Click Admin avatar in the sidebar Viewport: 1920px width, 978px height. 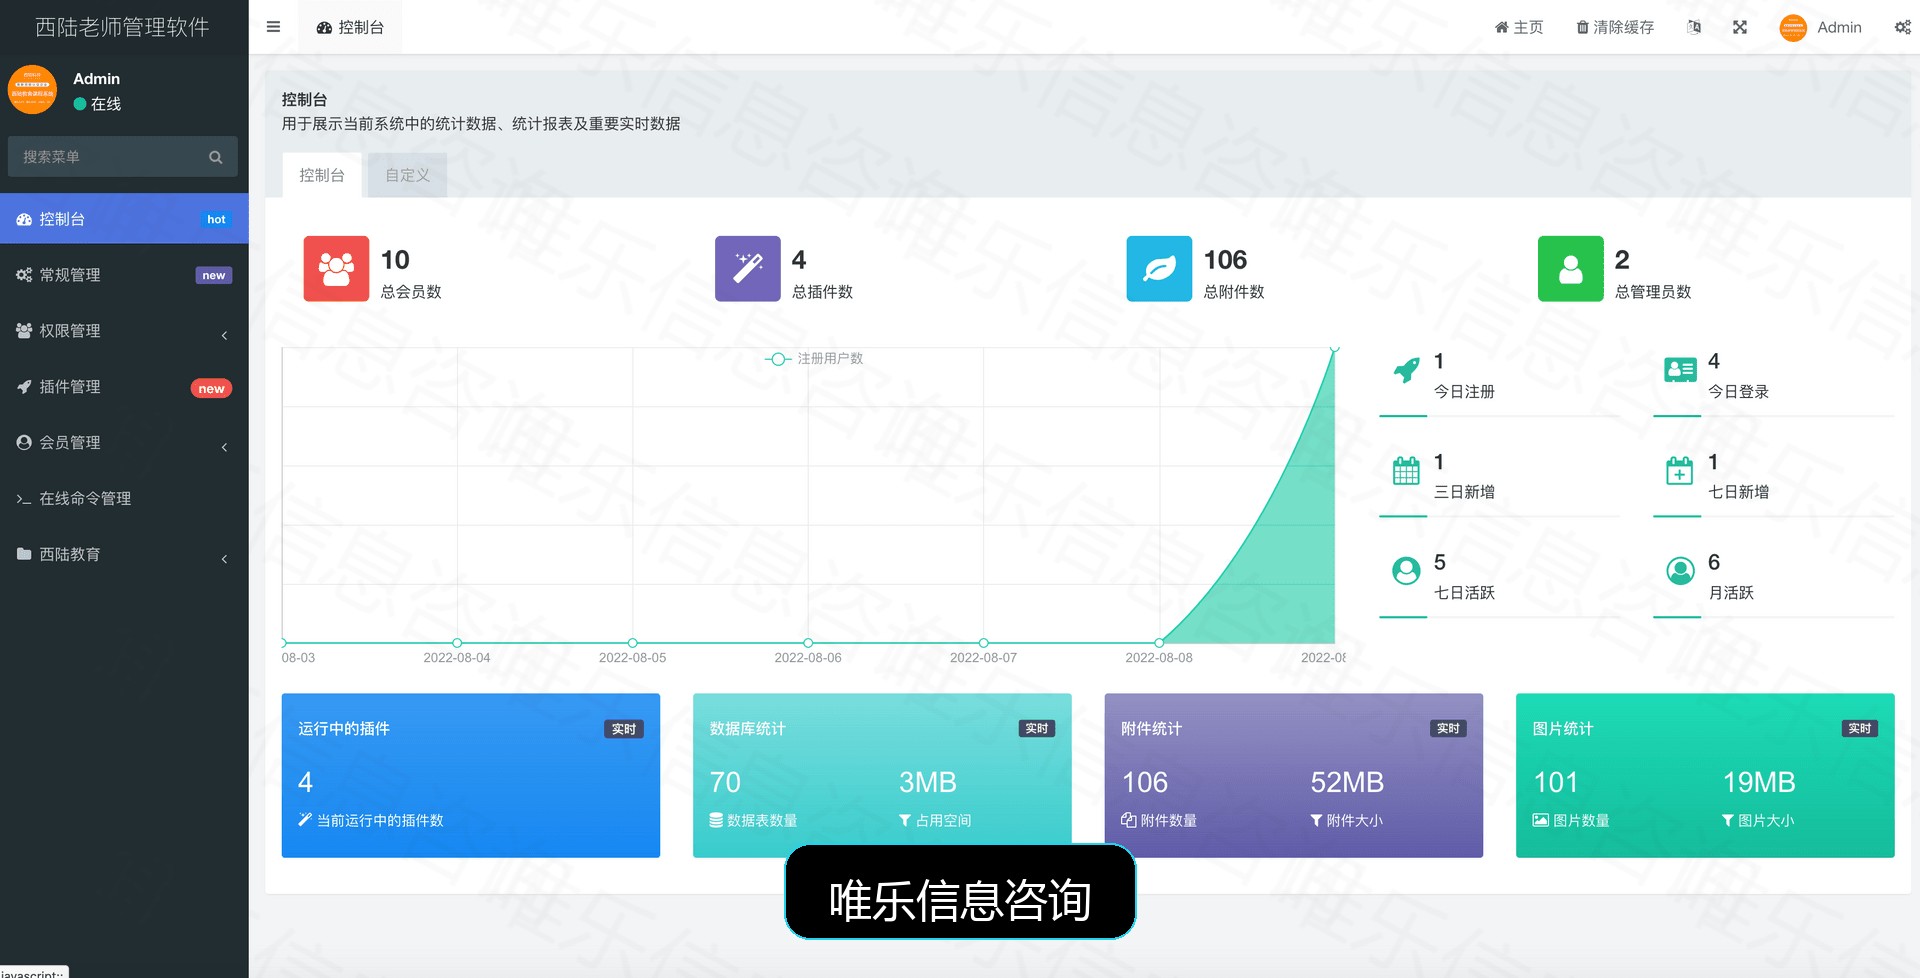(x=33, y=90)
